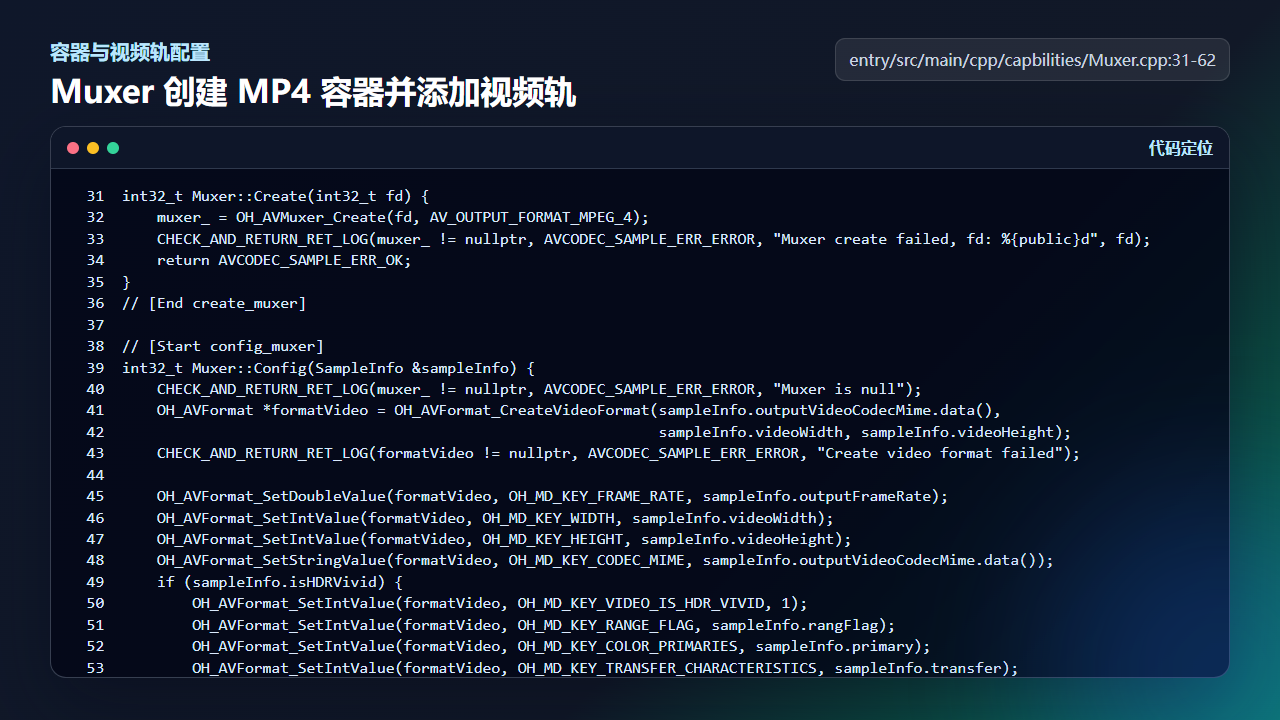Viewport: 1280px width, 720px height.
Task: Click line 42 sampleInfo.videoWidth argument line
Action: [865, 432]
